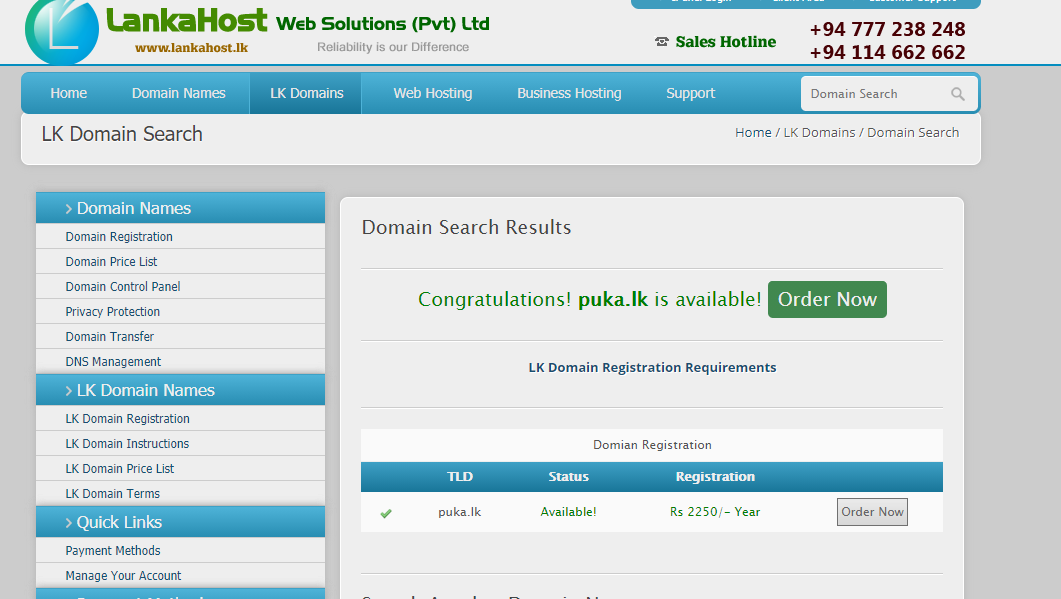Viewport: 1061px width, 599px height.
Task: Expand the LK Domain Names sidebar chevron
Action: [69, 391]
